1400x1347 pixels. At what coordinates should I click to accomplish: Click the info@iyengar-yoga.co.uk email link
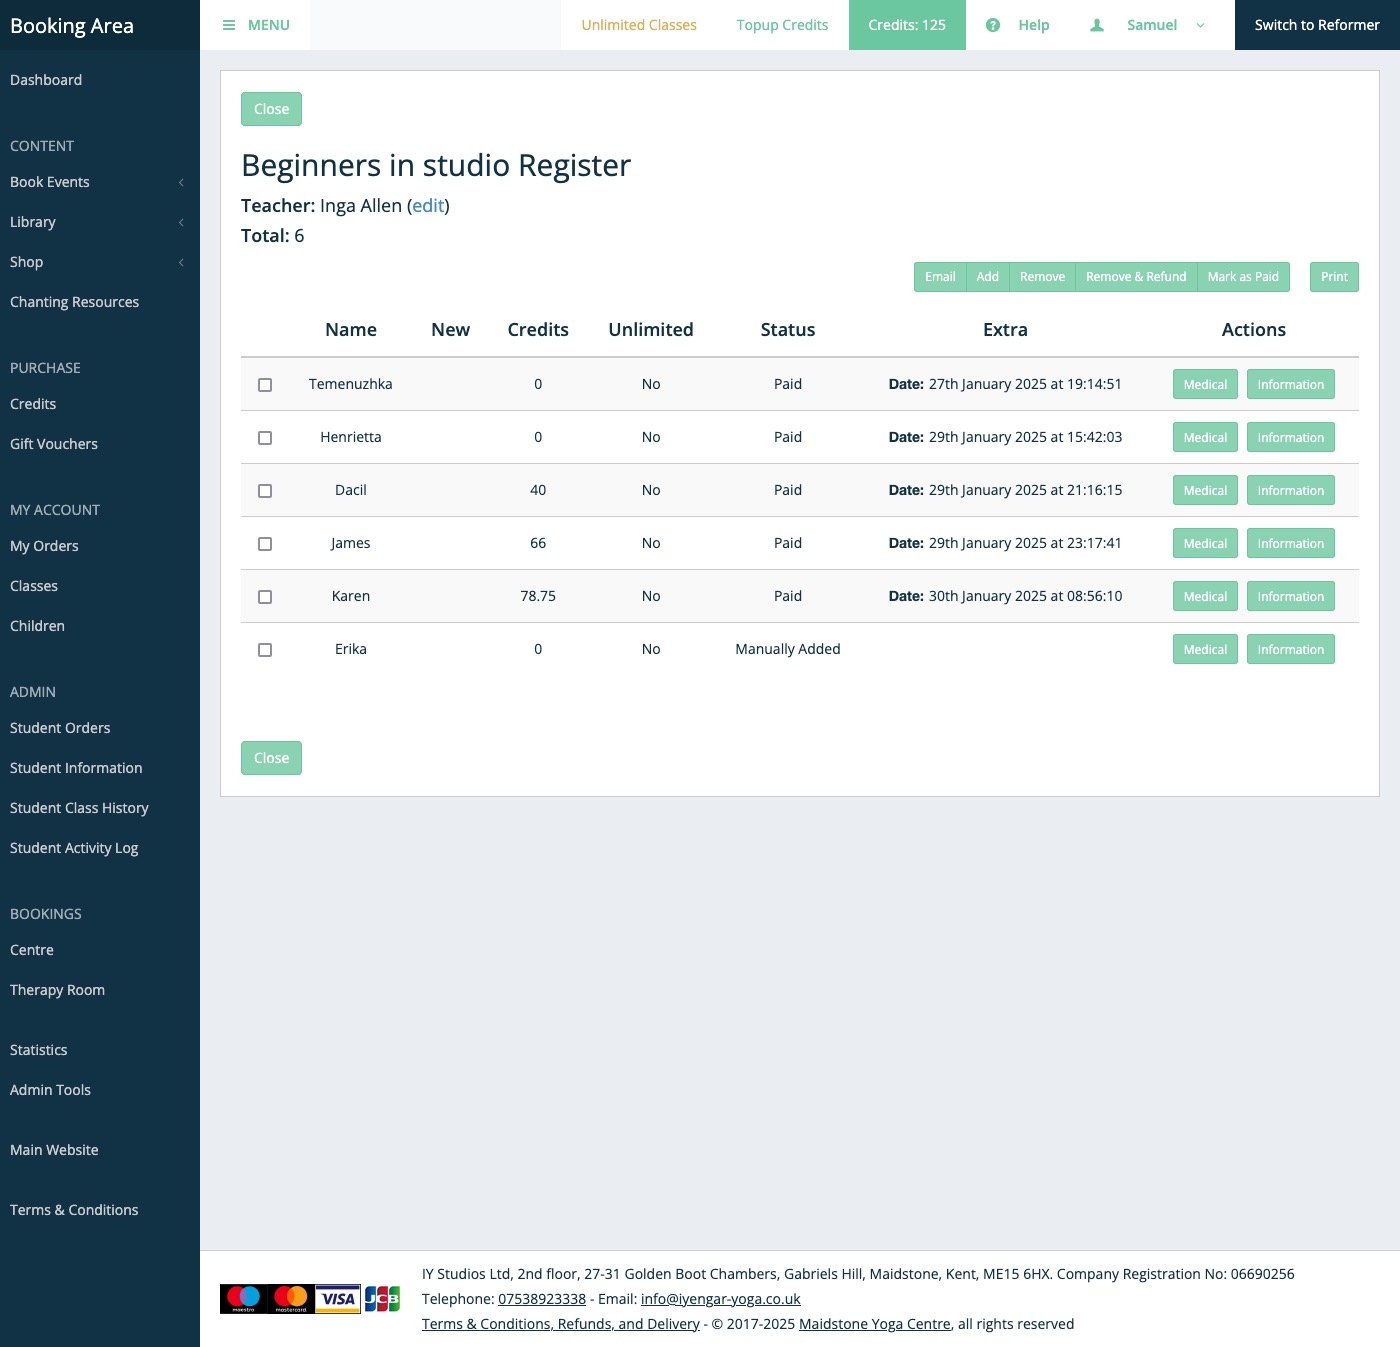[721, 1299]
